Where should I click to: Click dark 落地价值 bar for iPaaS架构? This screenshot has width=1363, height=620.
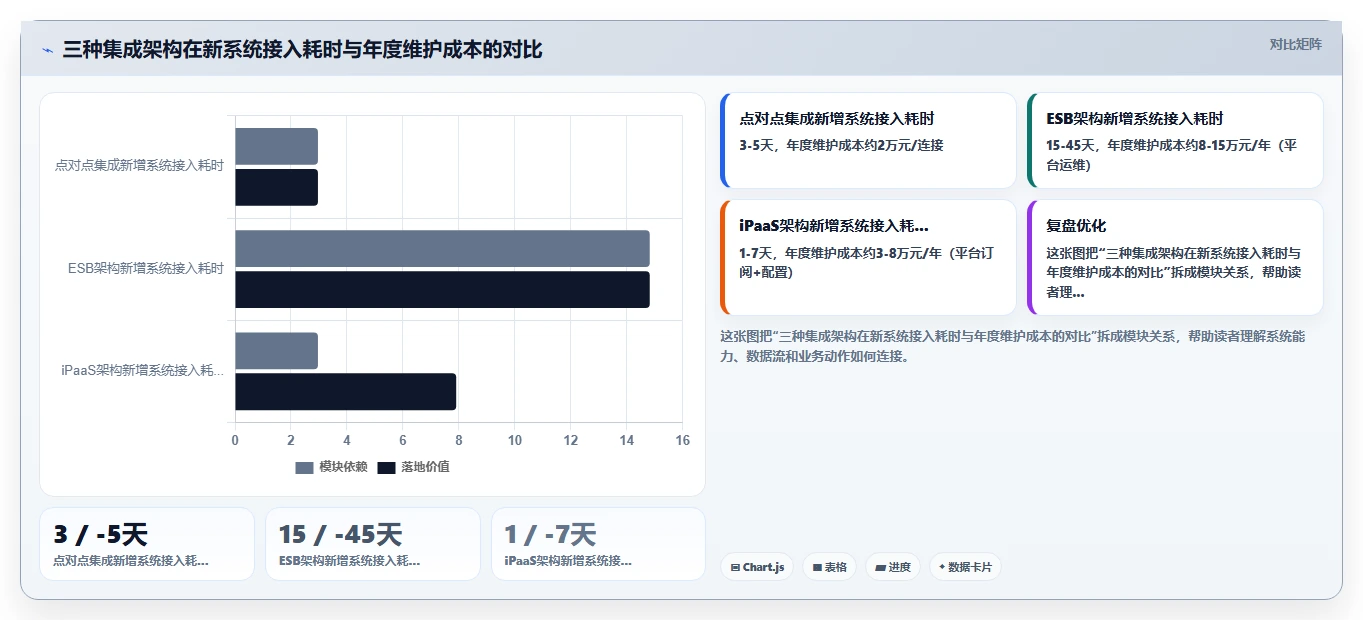pos(345,392)
